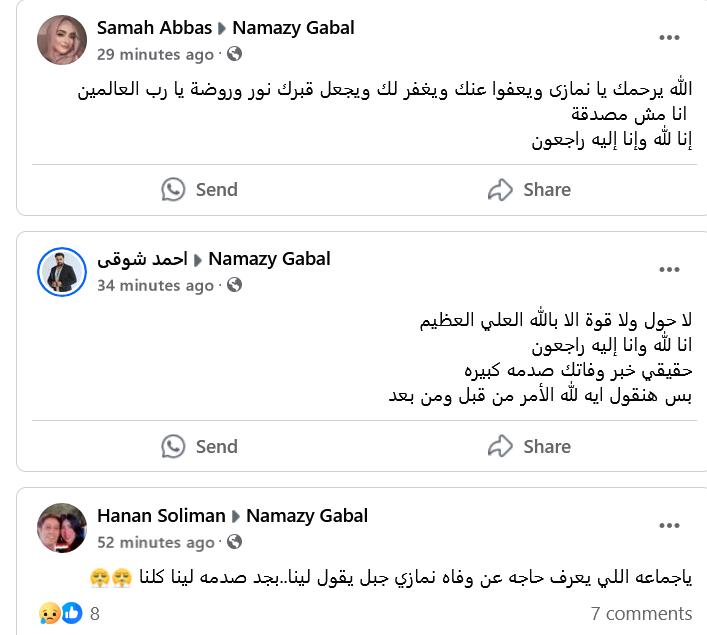Open احمد شوقى's profile picture

pos(62,271)
